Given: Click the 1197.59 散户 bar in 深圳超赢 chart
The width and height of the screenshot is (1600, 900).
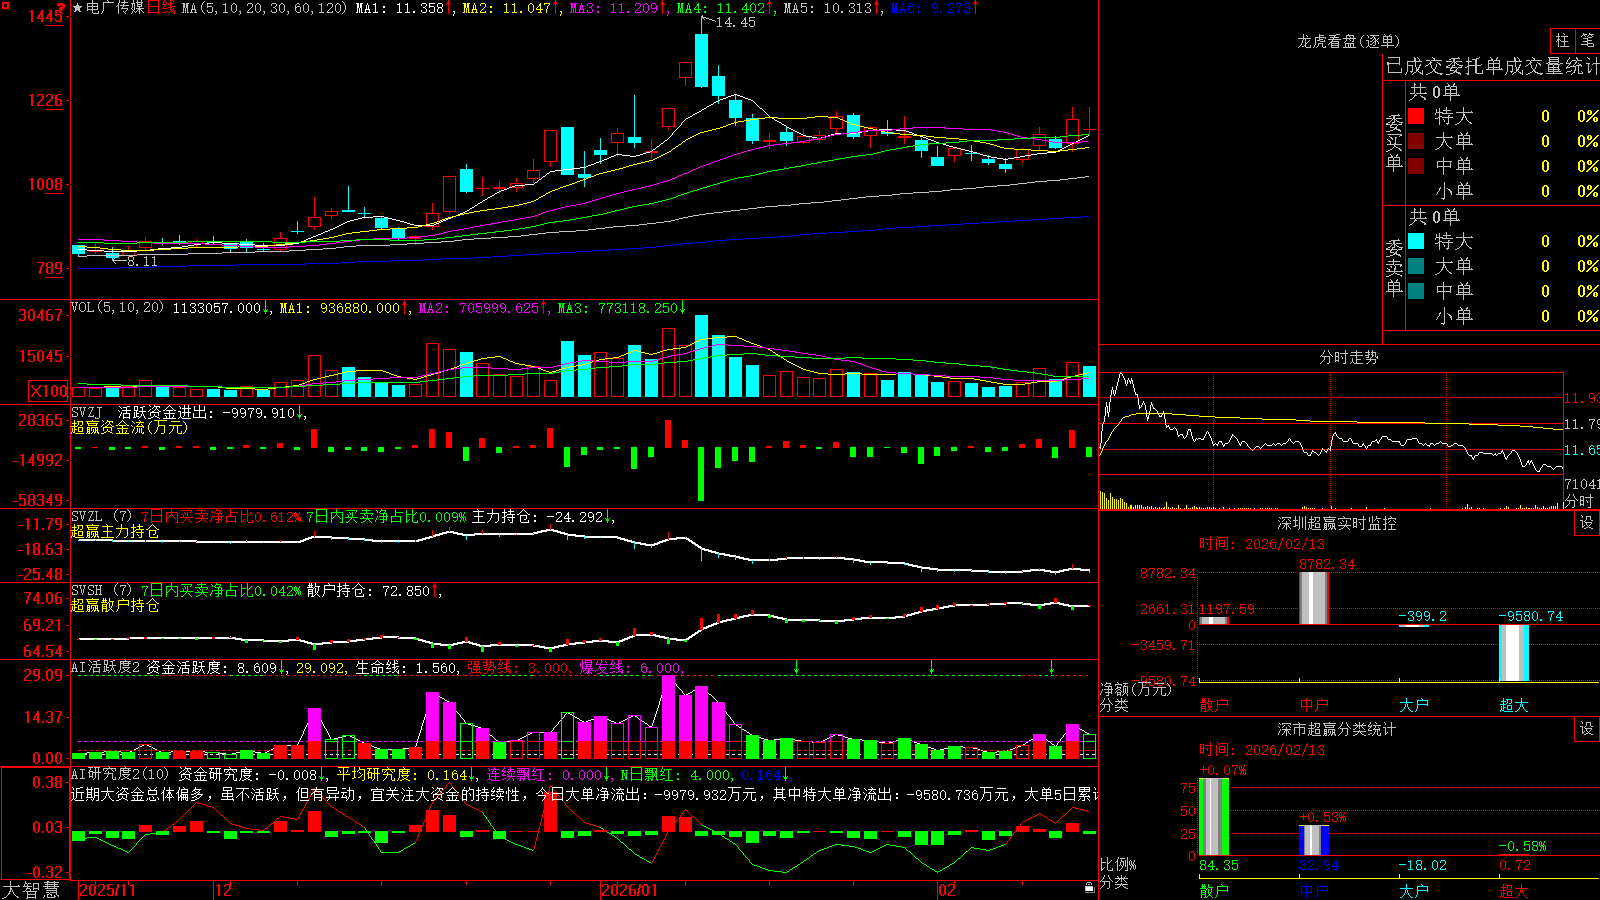Looking at the screenshot, I should click(x=1214, y=621).
